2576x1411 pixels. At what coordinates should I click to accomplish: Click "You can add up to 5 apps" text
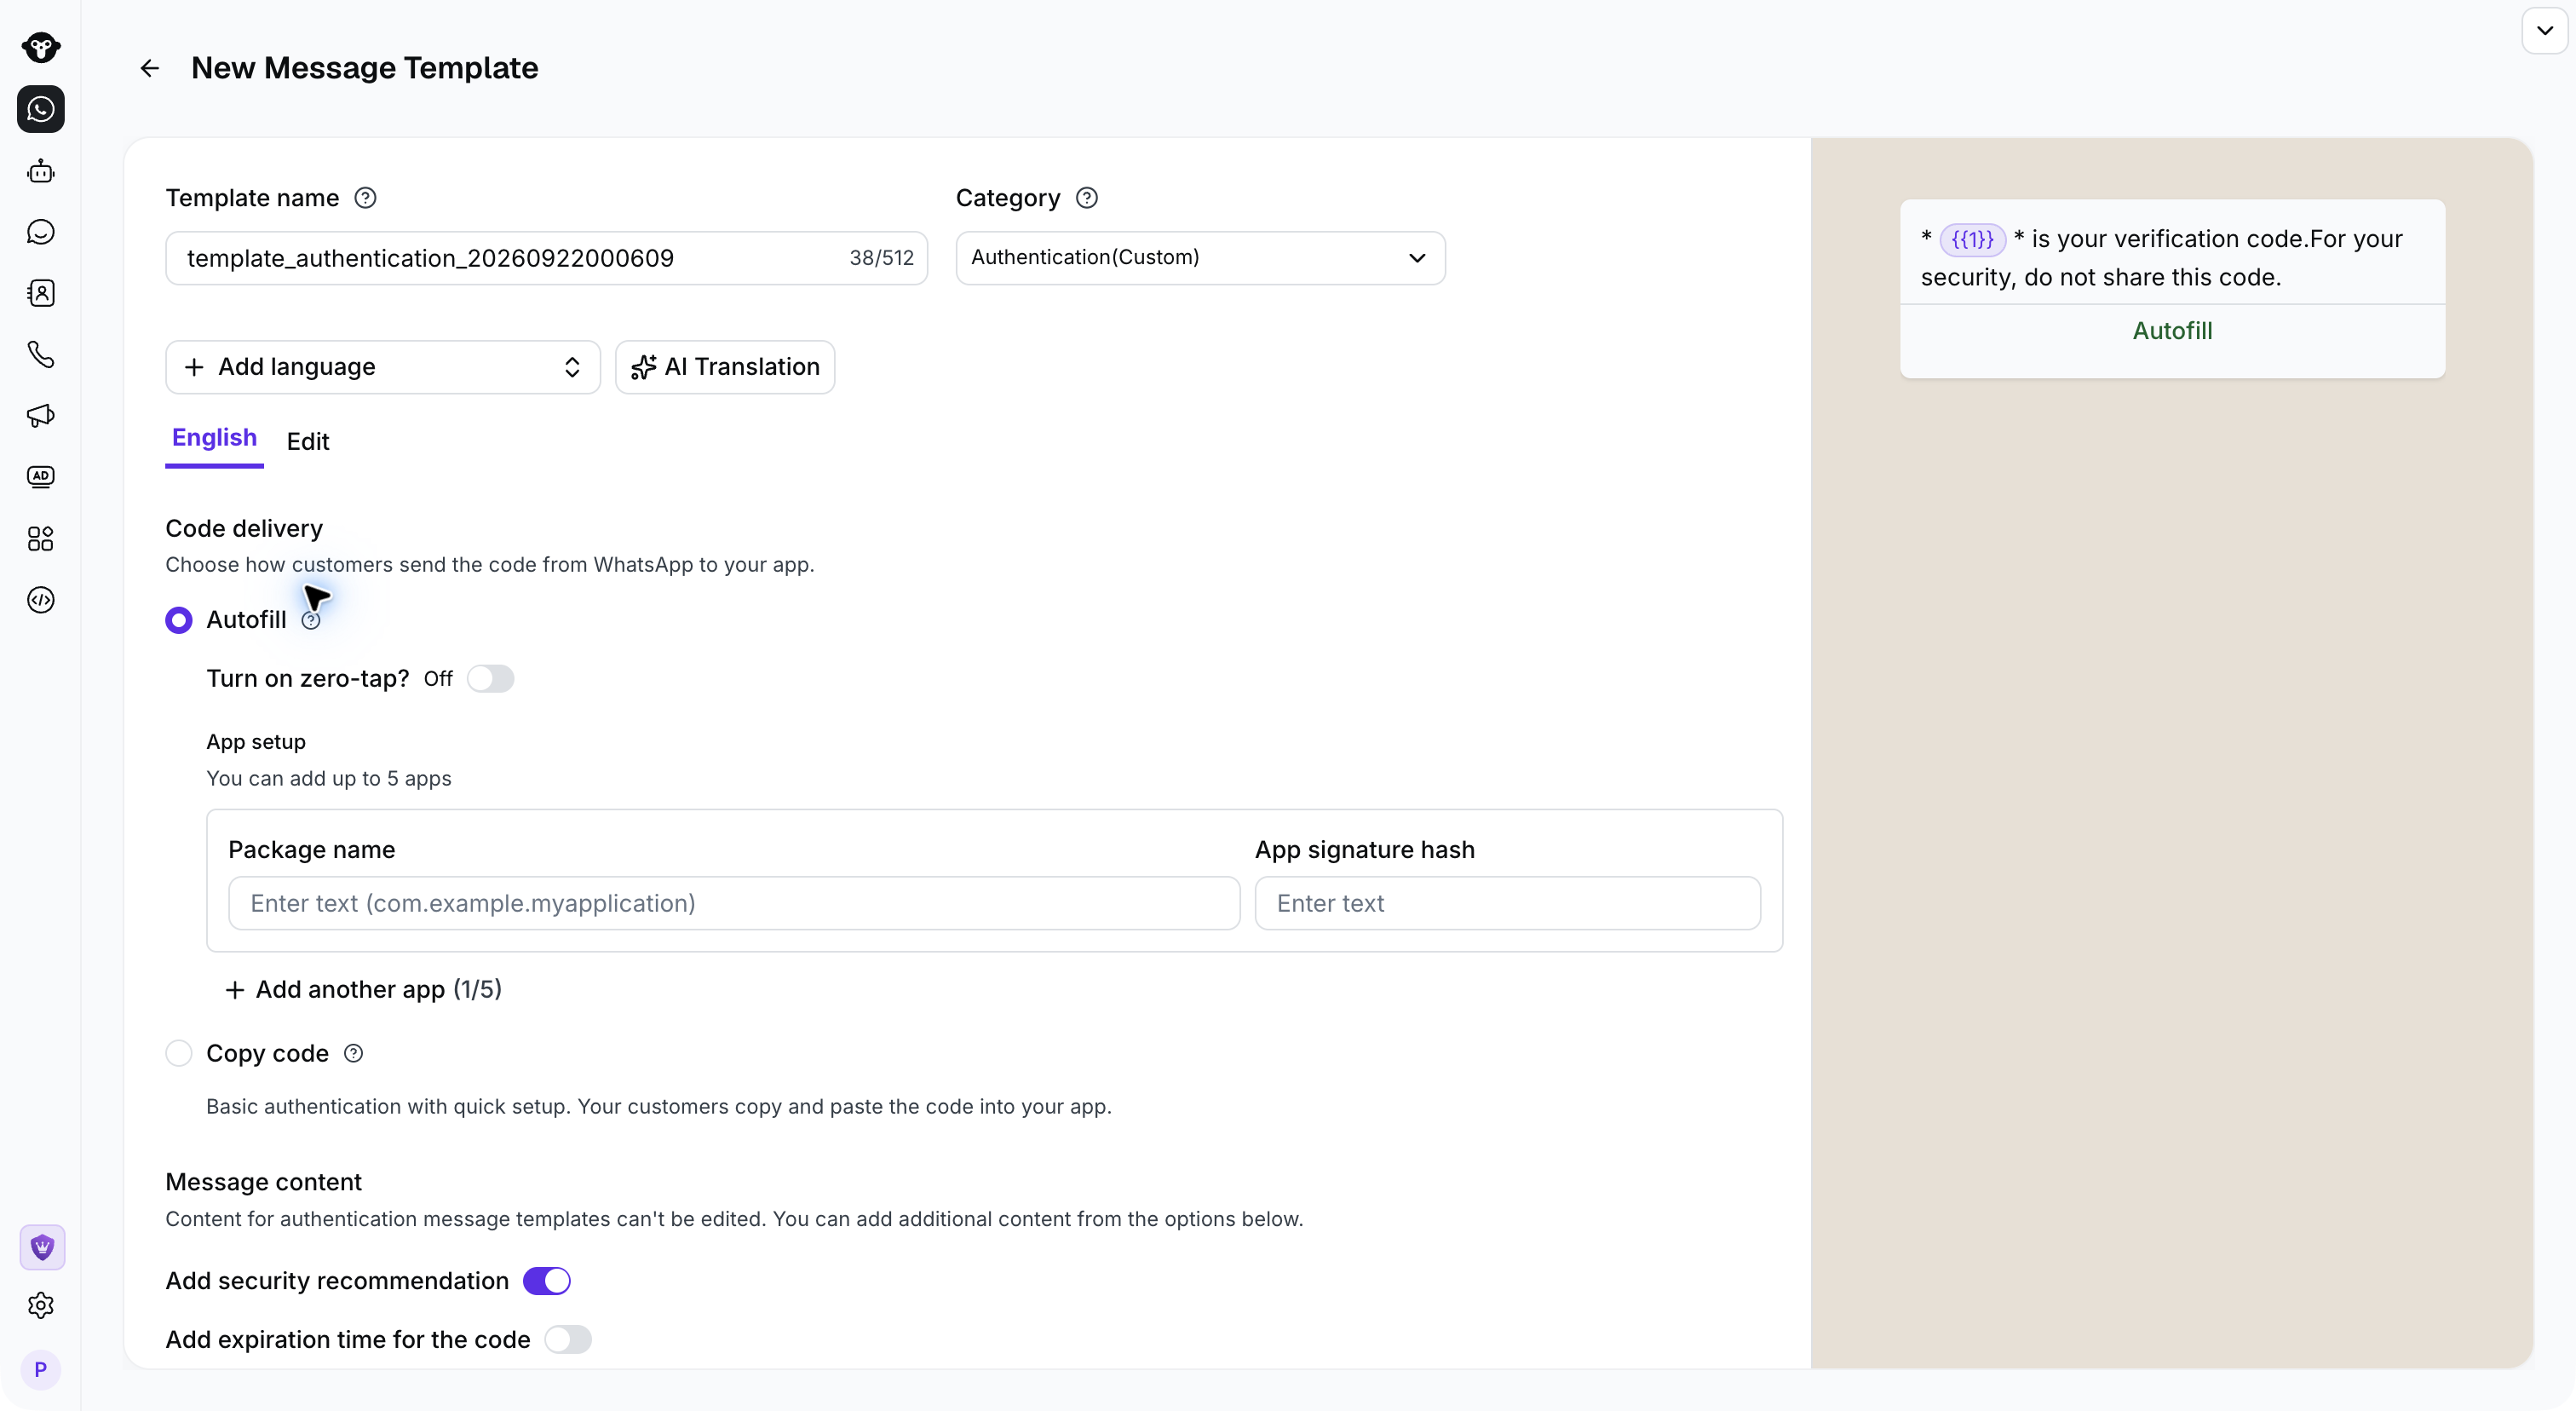click(x=329, y=778)
